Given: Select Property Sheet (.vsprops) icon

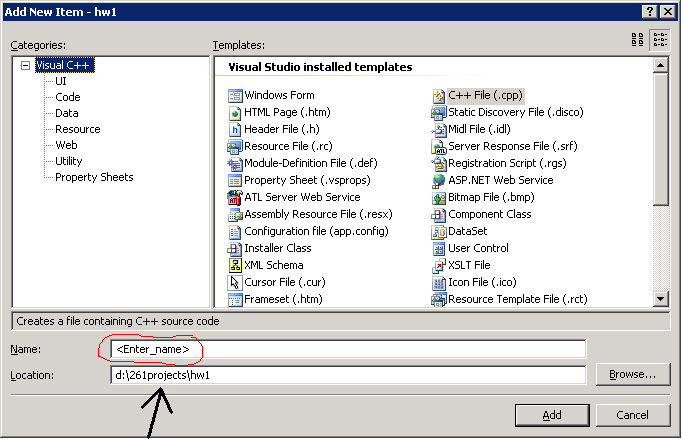Looking at the screenshot, I should pos(235,180).
